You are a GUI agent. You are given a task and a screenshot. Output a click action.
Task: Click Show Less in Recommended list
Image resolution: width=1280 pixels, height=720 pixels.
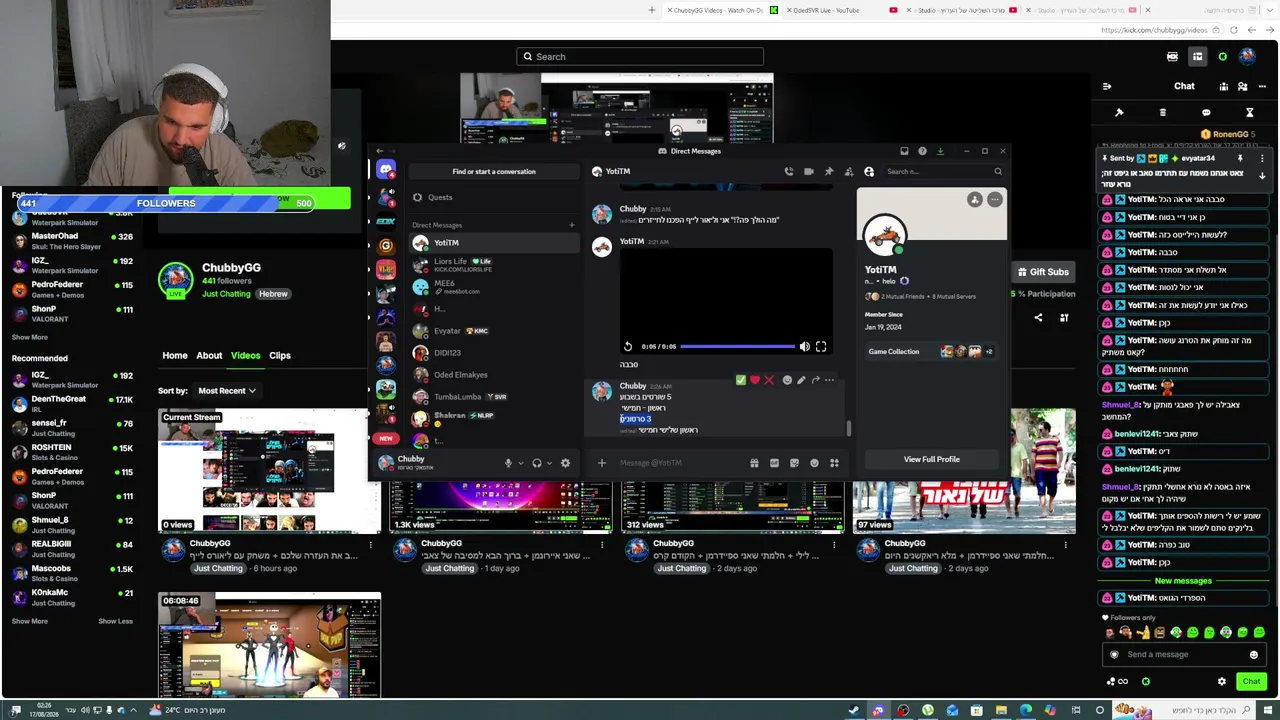tap(115, 622)
